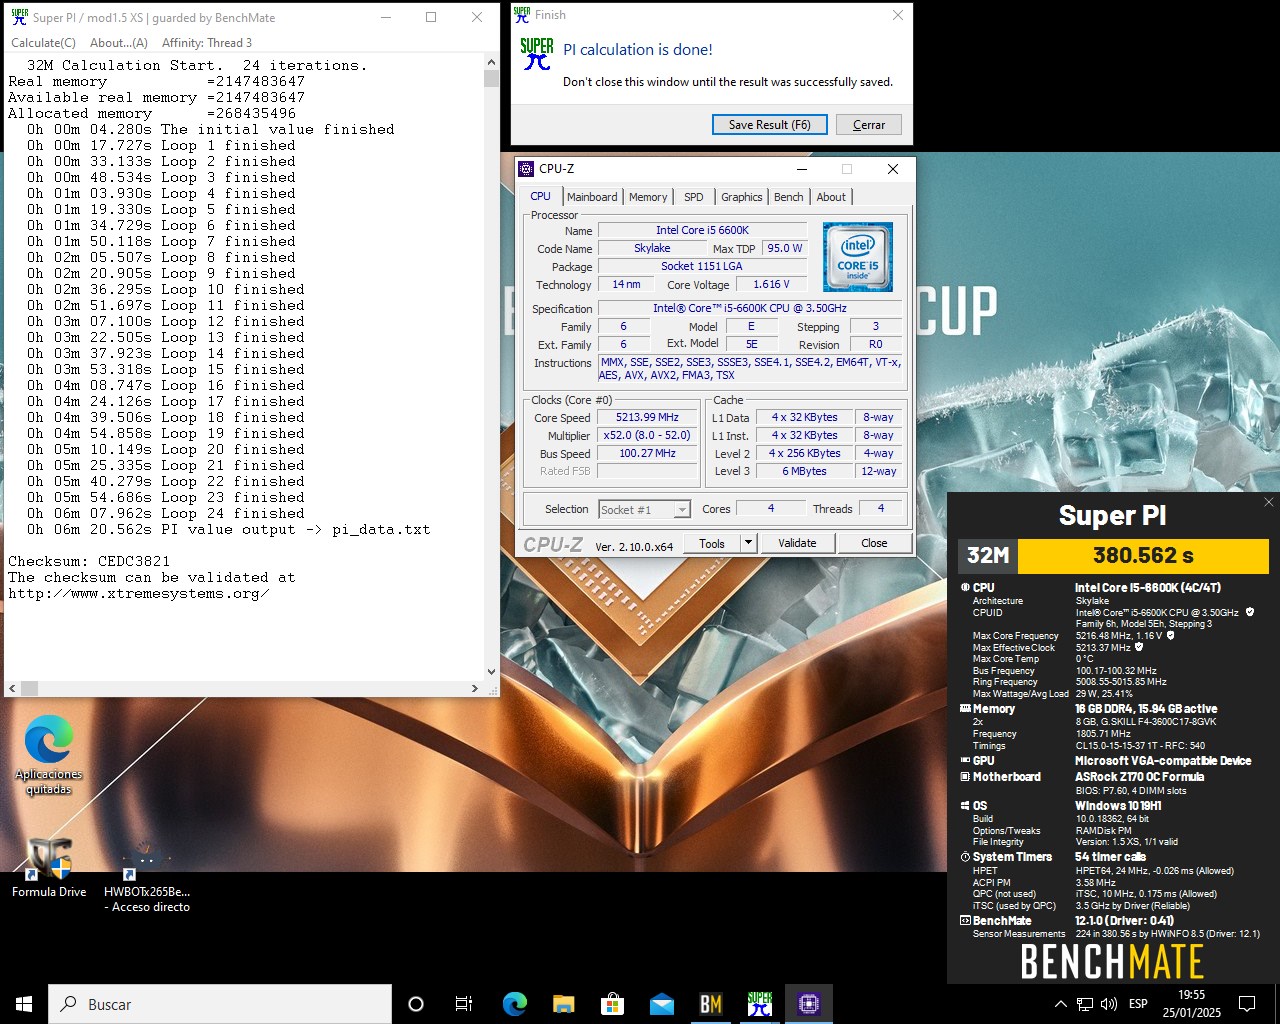Click the Super PI vertical scrollbar up arrow
Image resolution: width=1280 pixels, height=1024 pixels.
(491, 62)
